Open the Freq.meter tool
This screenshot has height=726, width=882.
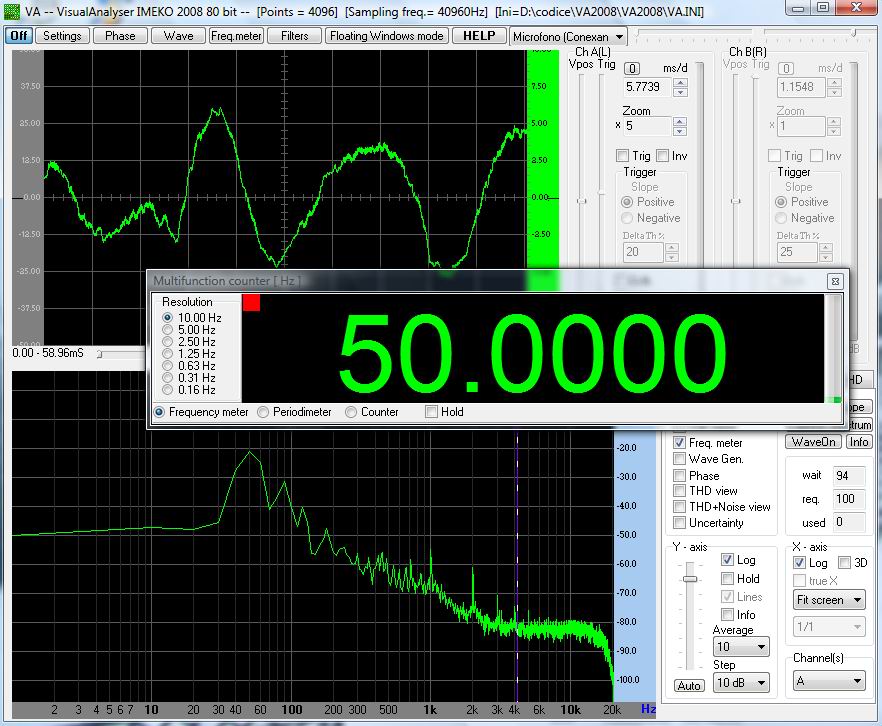point(236,35)
